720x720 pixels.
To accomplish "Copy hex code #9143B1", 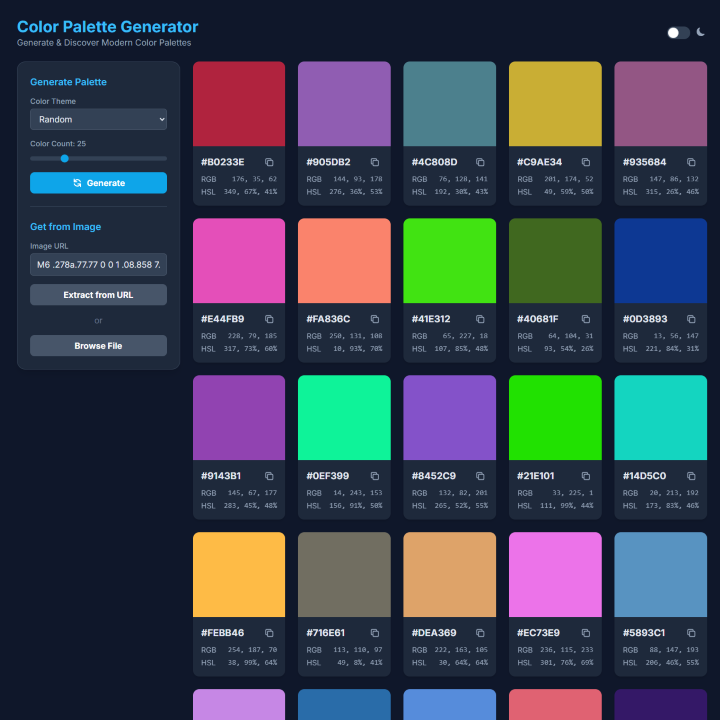I will (x=269, y=476).
